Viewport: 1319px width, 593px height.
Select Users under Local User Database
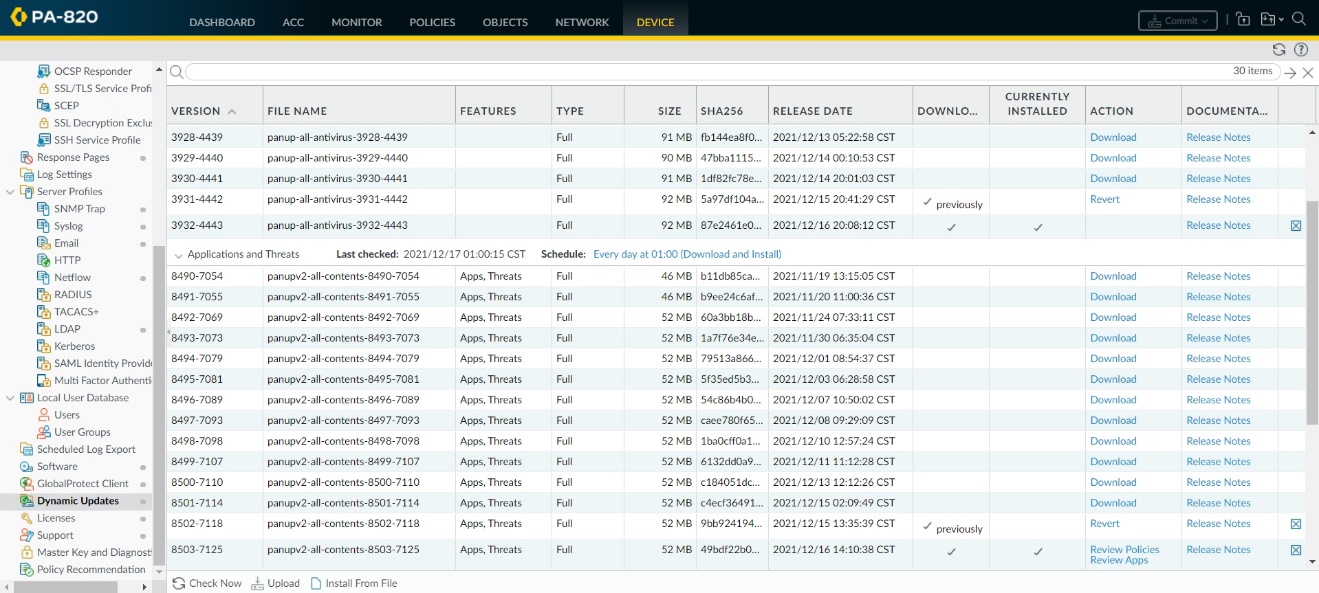pyautogui.click(x=67, y=415)
